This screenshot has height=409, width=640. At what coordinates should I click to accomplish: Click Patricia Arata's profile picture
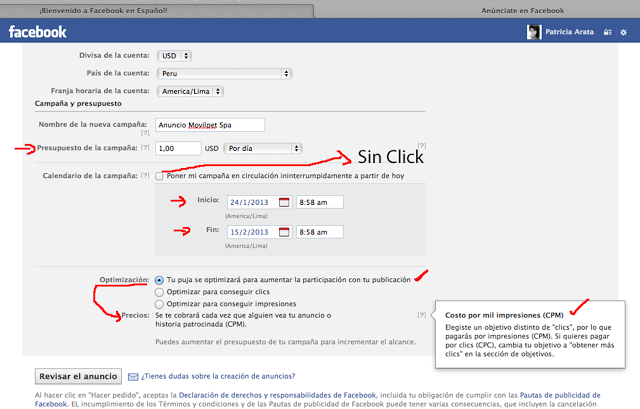point(534,32)
